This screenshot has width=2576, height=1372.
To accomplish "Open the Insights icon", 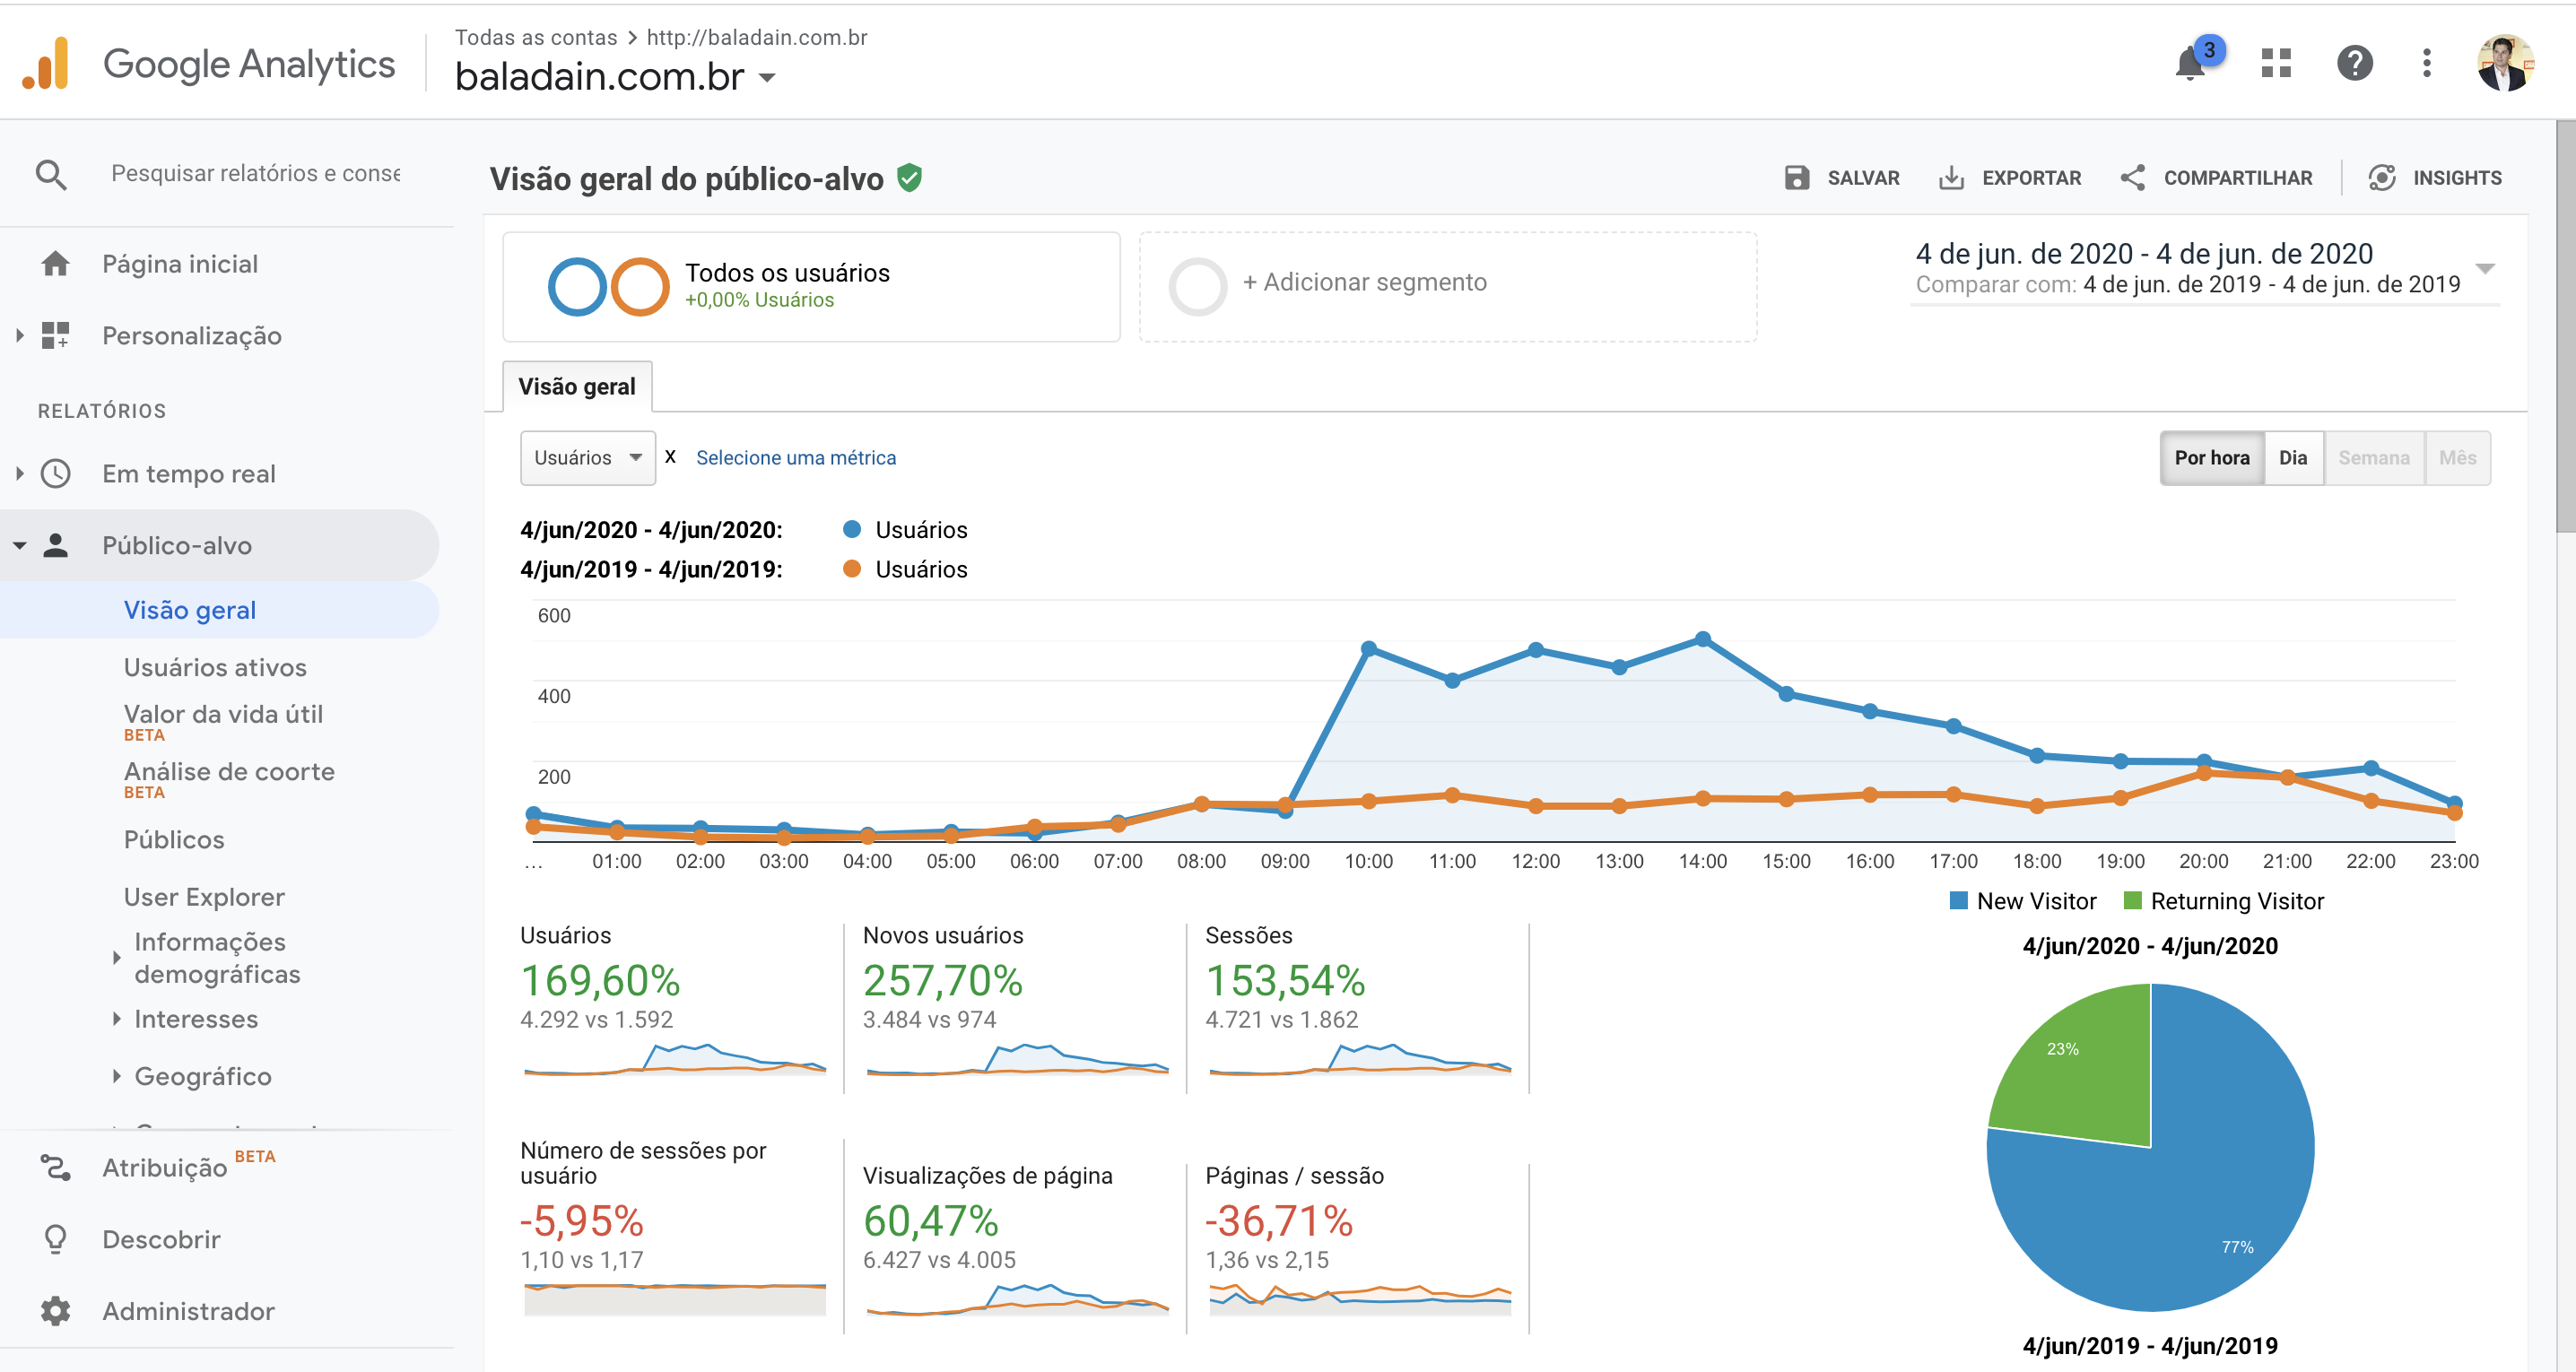I will pyautogui.click(x=2382, y=178).
